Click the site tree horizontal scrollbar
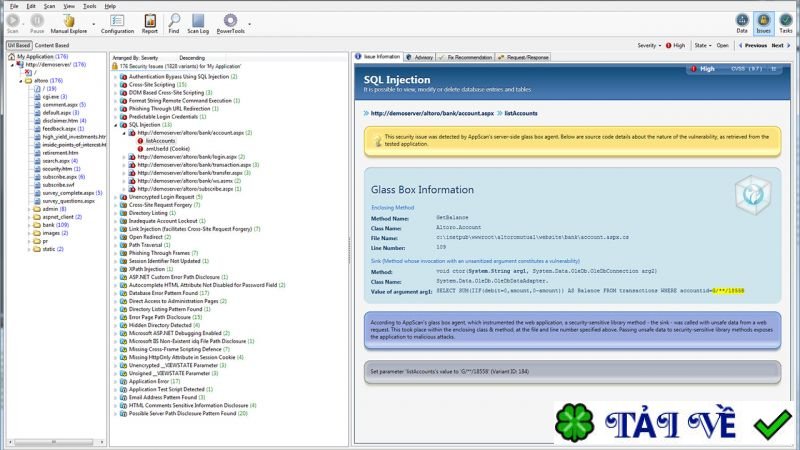This screenshot has height=450, width=800. click(x=54, y=442)
